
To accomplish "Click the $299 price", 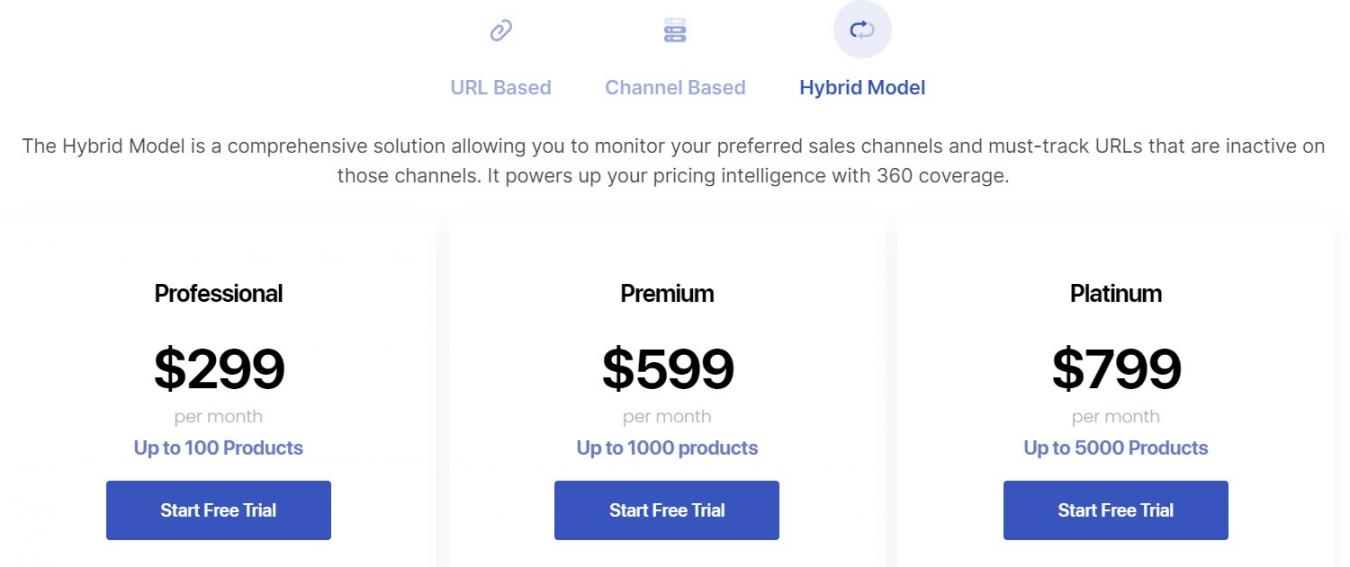I will [x=219, y=369].
